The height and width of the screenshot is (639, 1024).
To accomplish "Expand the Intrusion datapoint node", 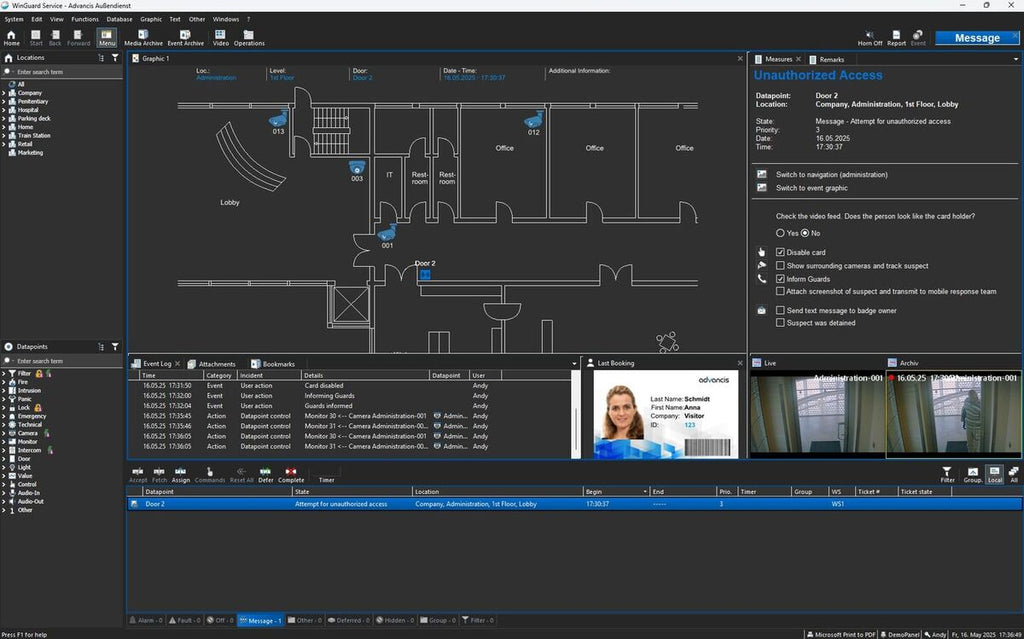I will (x=4, y=391).
